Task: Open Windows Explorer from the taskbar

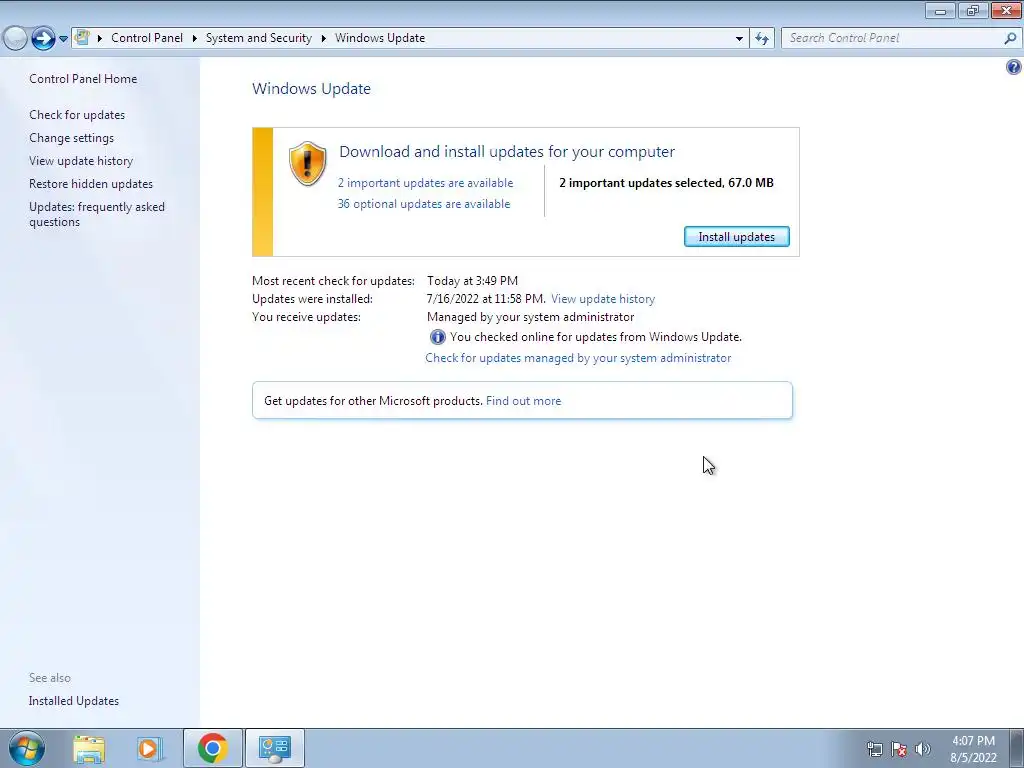Action: (x=89, y=748)
